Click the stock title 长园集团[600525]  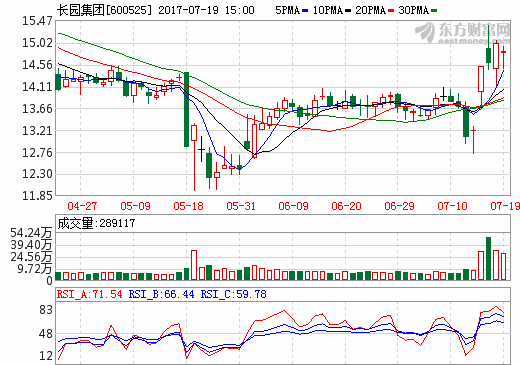point(104,10)
